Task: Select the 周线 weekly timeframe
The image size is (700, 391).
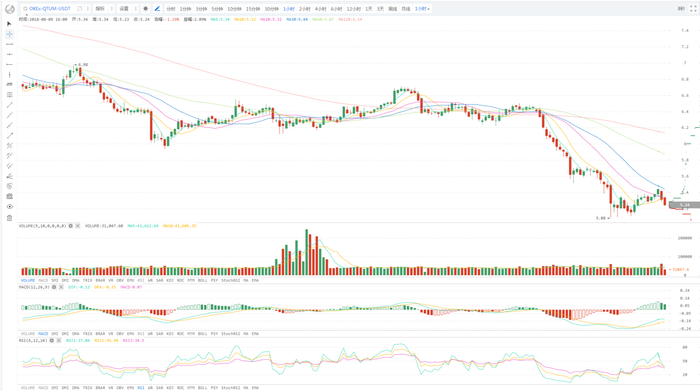Action: pyautogui.click(x=392, y=8)
